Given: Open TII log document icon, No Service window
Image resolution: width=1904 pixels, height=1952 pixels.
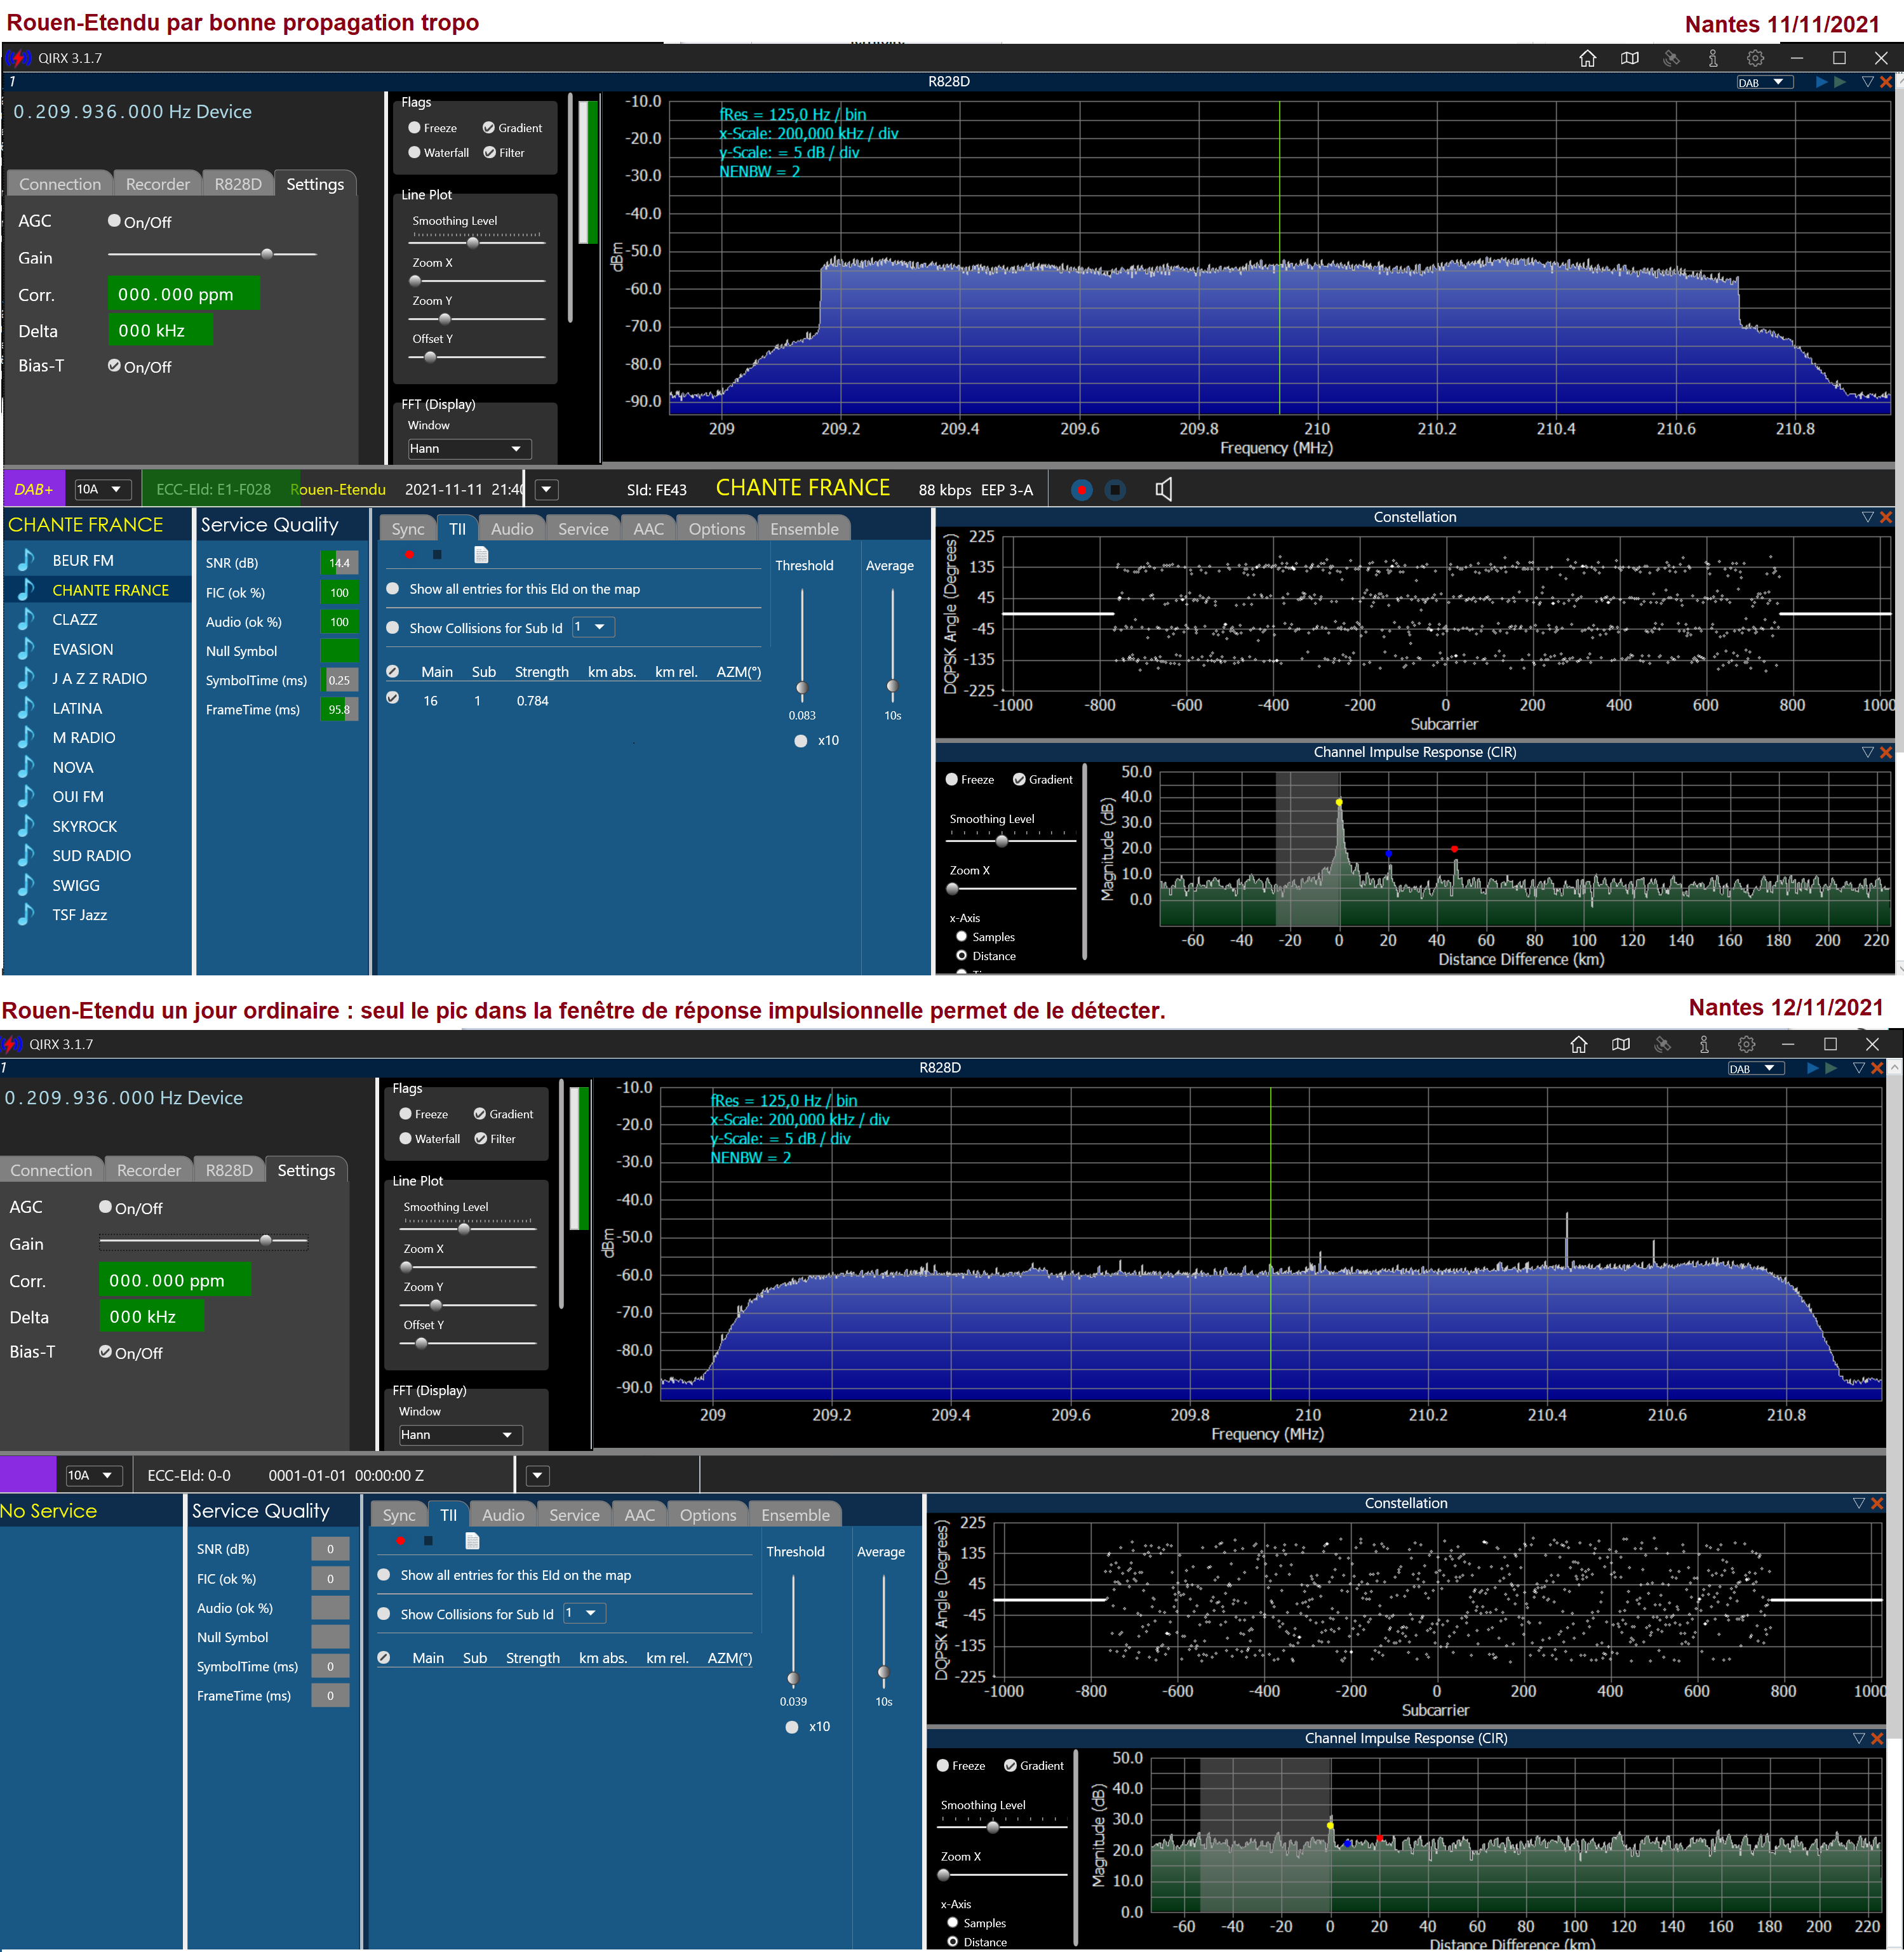Looking at the screenshot, I should 472,1540.
